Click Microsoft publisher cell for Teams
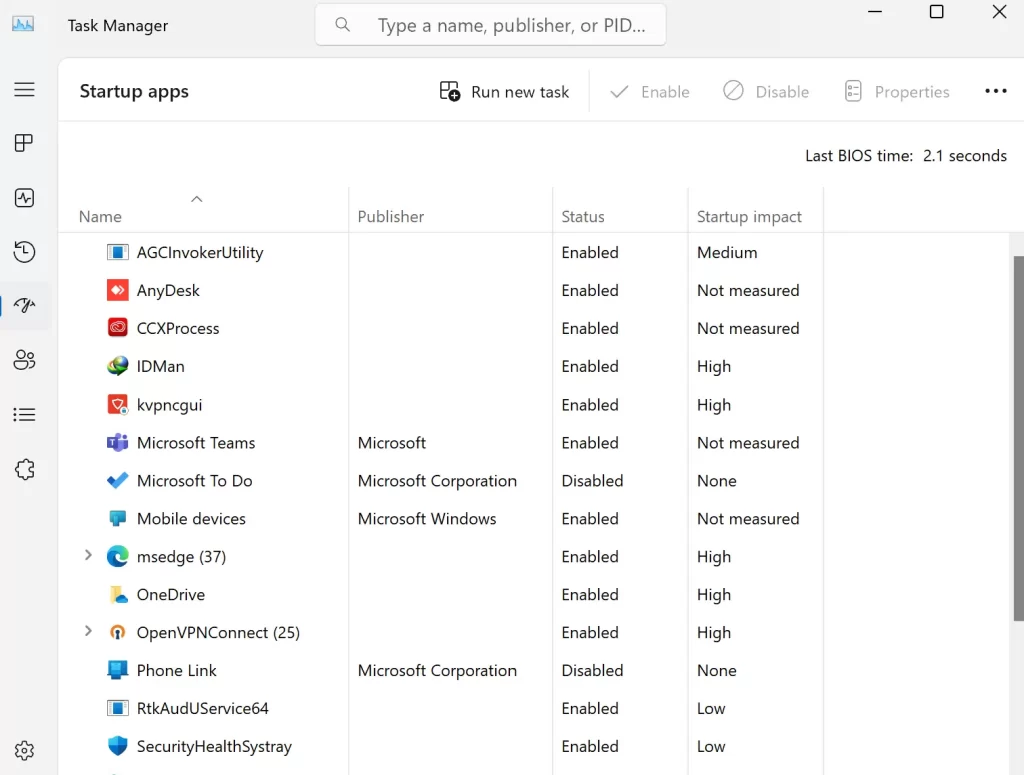 pyautogui.click(x=392, y=443)
